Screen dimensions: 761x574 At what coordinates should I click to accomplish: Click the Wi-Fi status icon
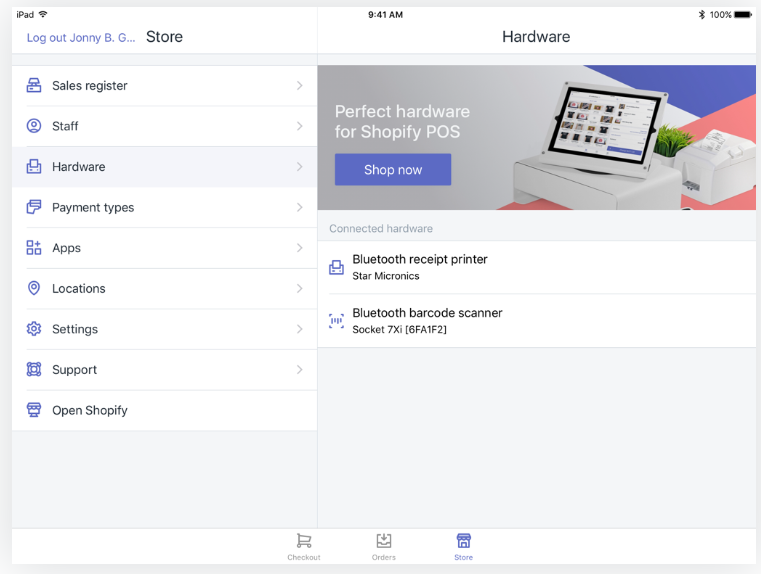pyautogui.click(x=43, y=14)
